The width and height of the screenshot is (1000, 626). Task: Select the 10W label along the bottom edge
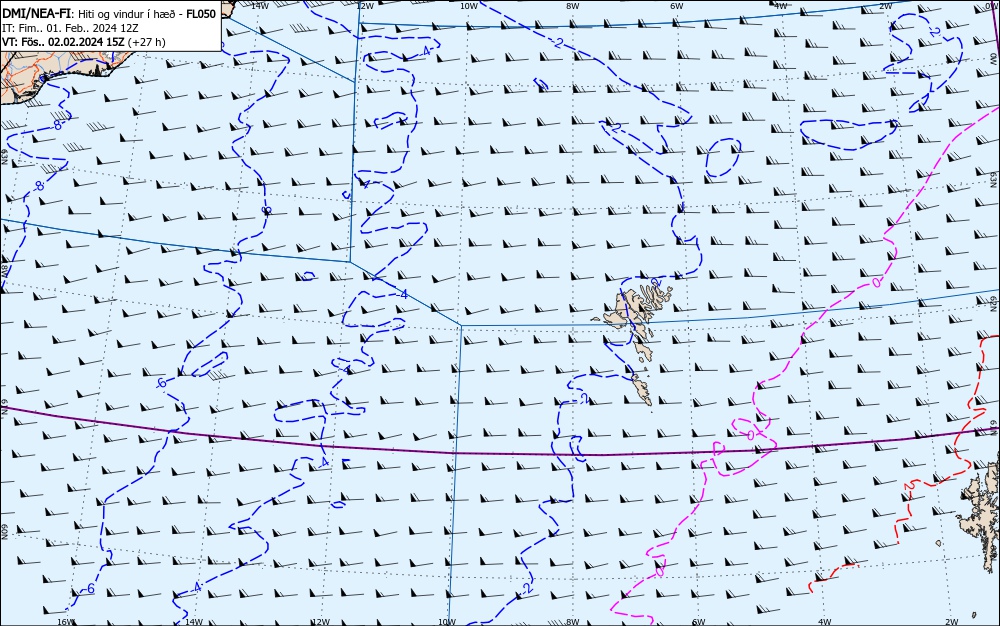tap(447, 622)
